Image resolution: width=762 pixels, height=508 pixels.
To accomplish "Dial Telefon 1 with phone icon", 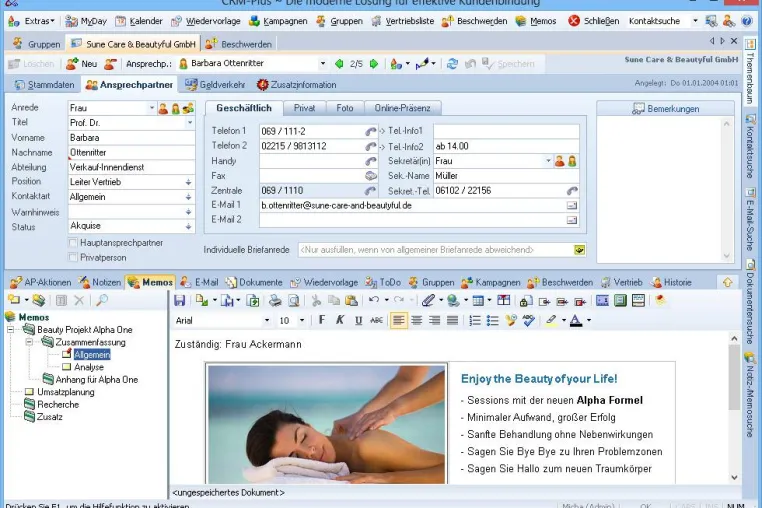I will (x=371, y=131).
